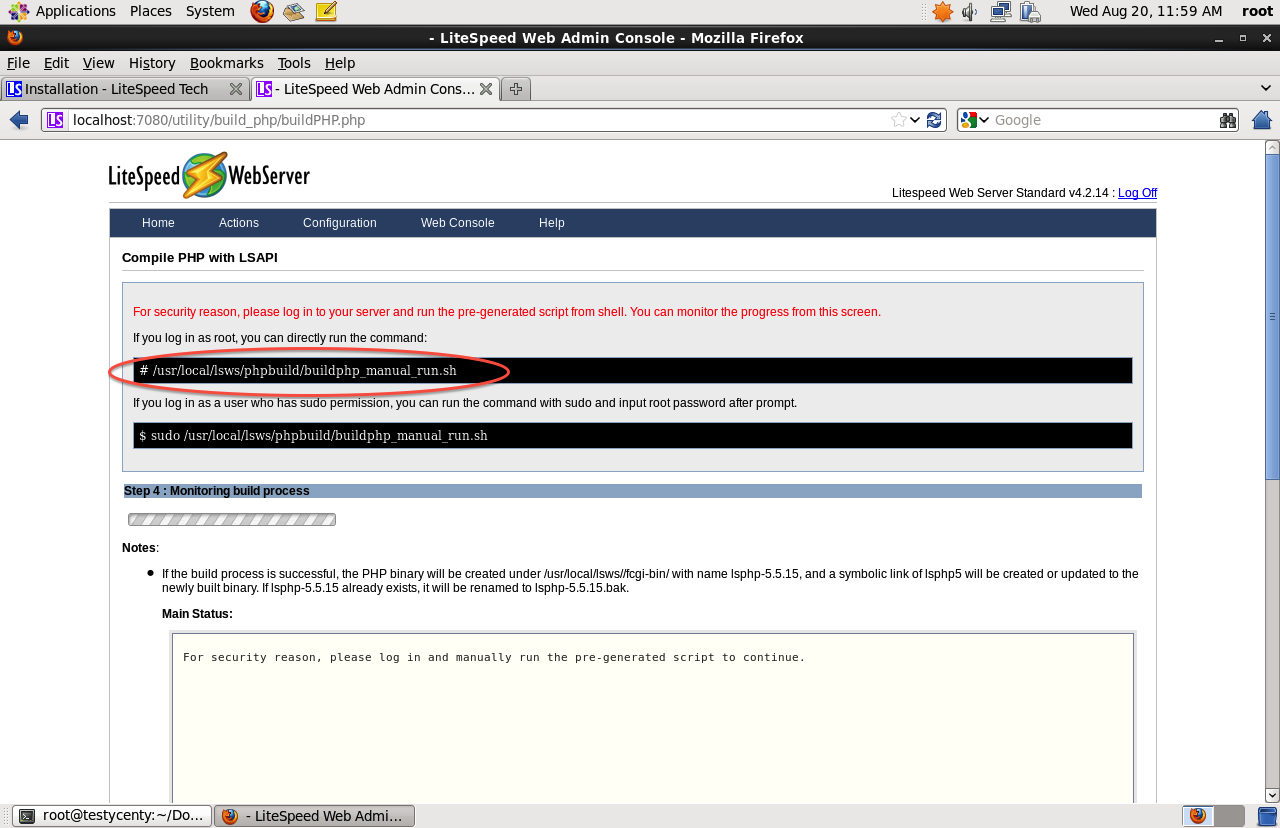Image resolution: width=1280 pixels, height=828 pixels.
Task: Click the 'Step 4 : Monitoring build process' heading
Action: (x=217, y=491)
